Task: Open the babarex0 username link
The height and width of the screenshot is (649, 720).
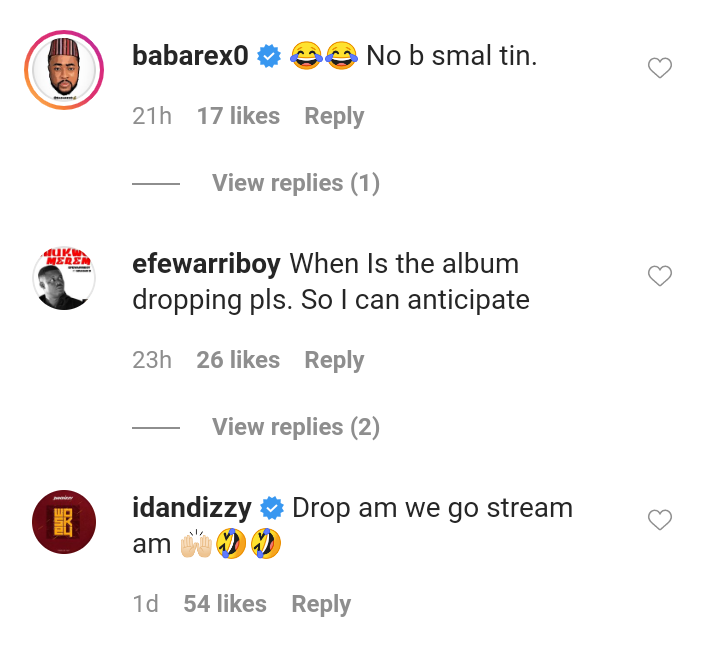Action: [190, 56]
